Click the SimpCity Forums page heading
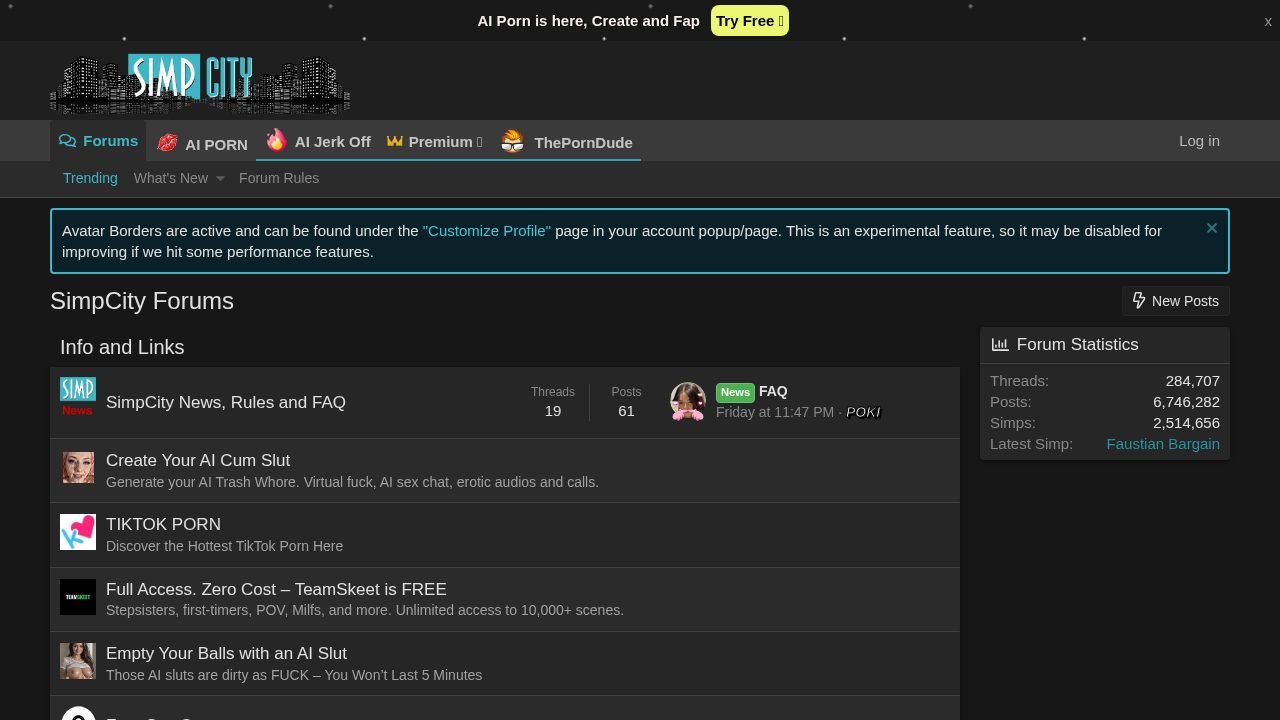Image resolution: width=1280 pixels, height=720 pixels. pyautogui.click(x=142, y=301)
